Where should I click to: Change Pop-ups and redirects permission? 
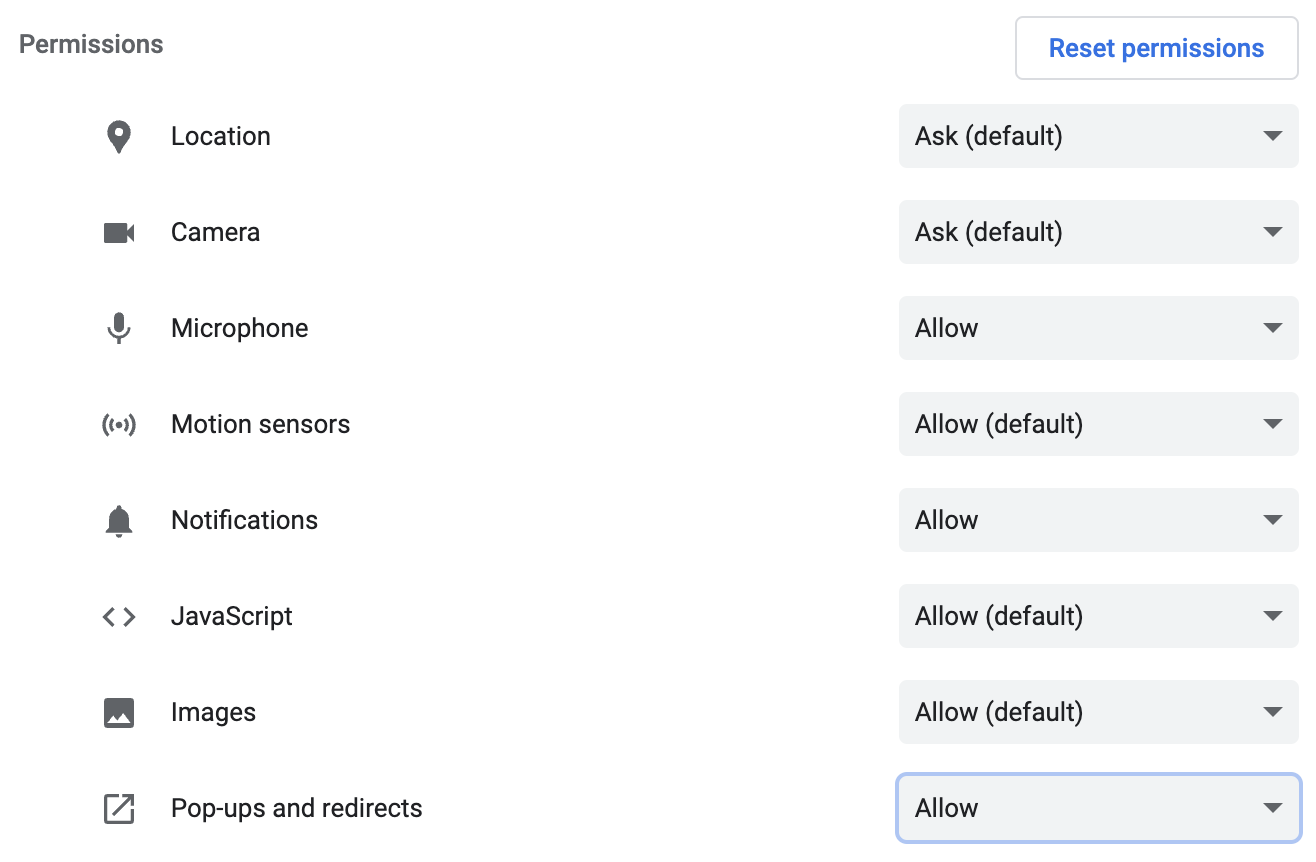tap(1098, 808)
